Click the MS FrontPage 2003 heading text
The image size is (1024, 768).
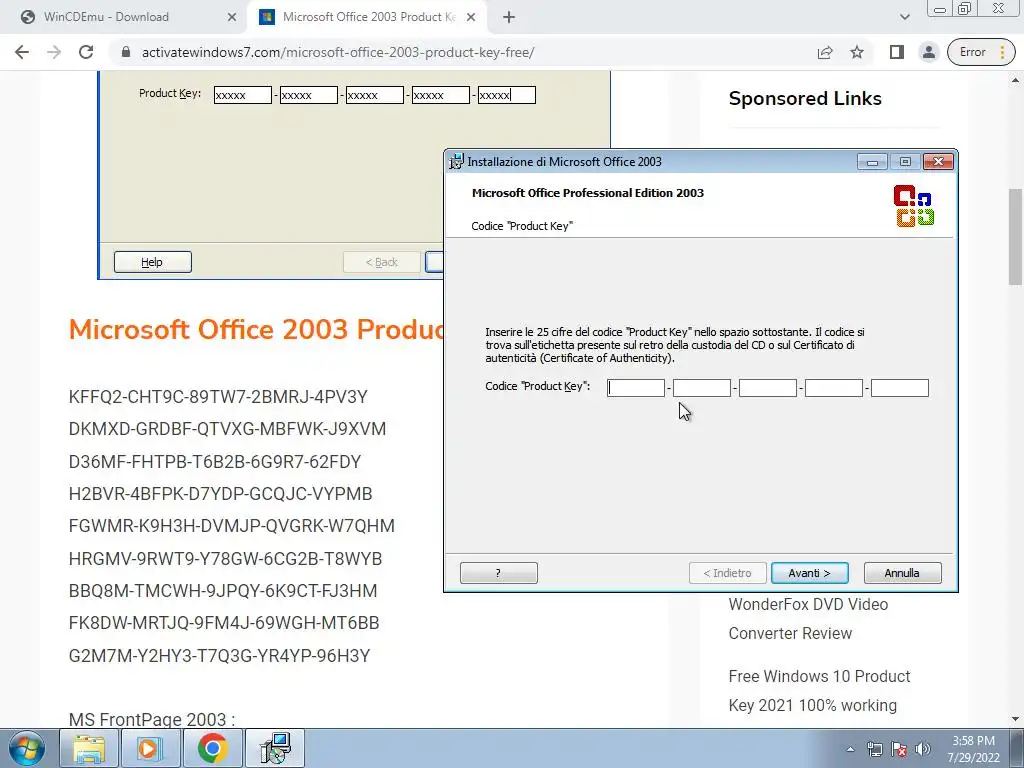(x=152, y=720)
